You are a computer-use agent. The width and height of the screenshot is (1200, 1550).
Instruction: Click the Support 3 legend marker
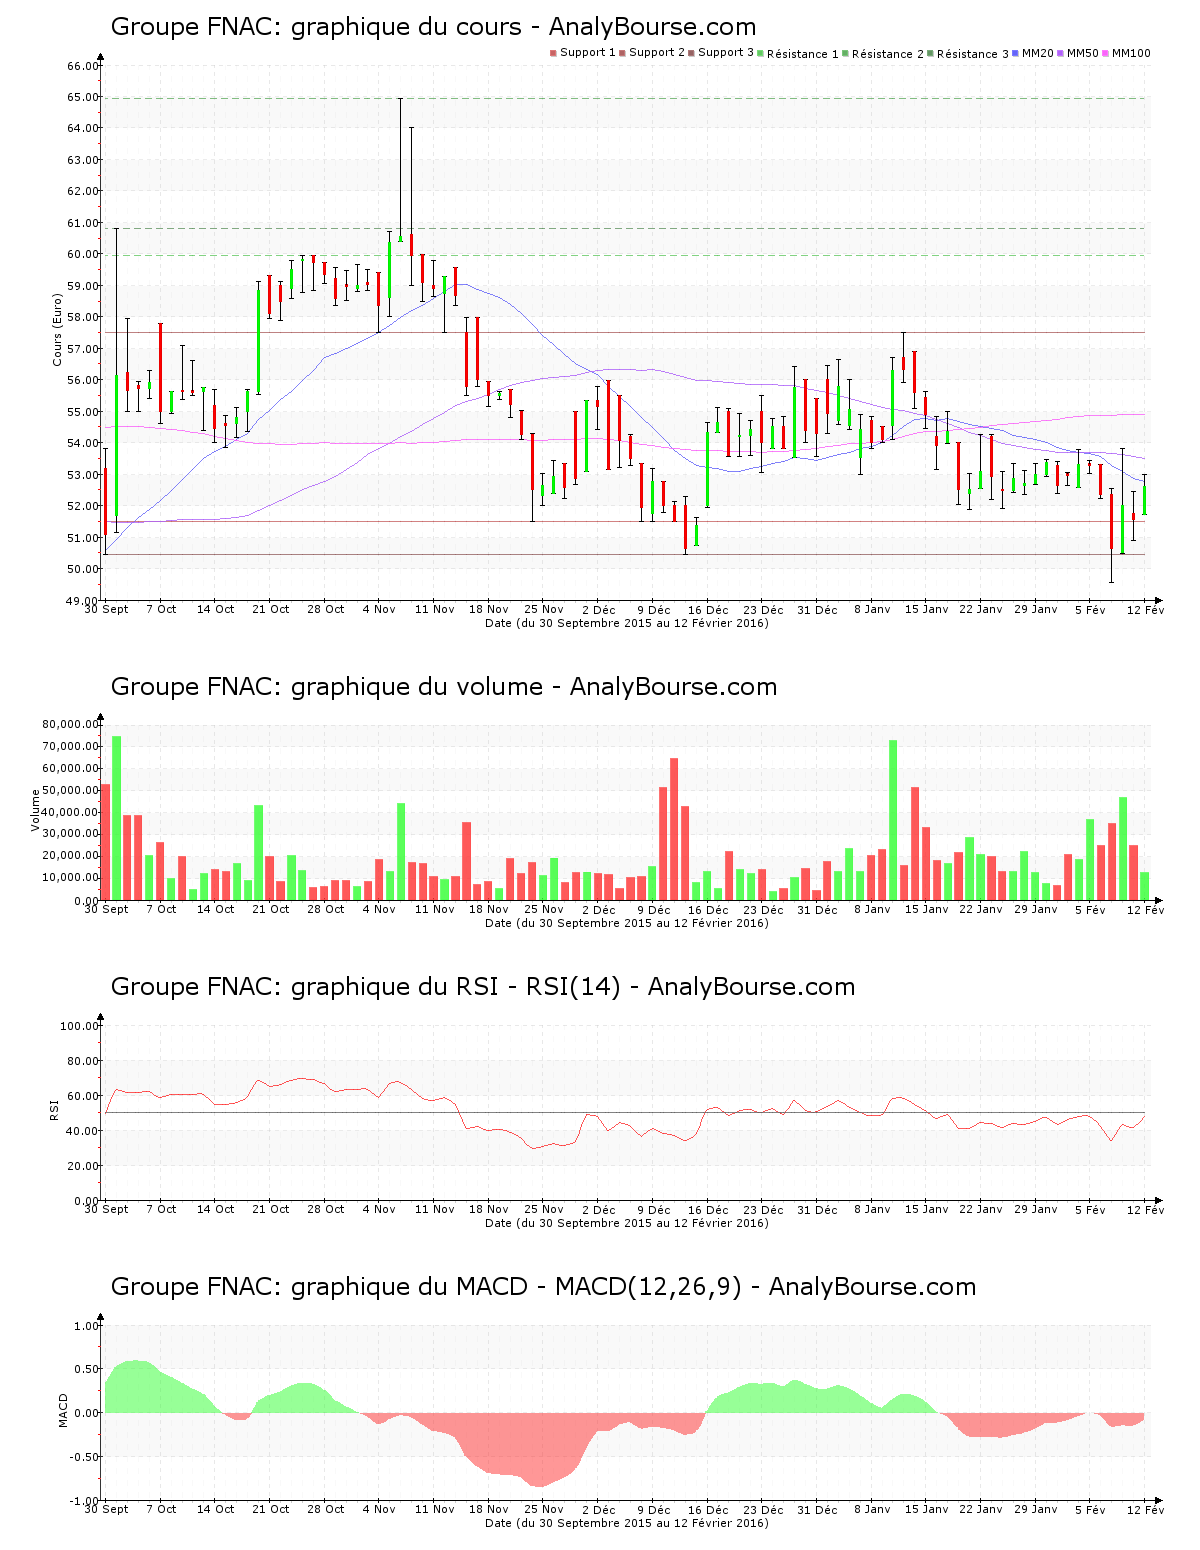tap(691, 53)
